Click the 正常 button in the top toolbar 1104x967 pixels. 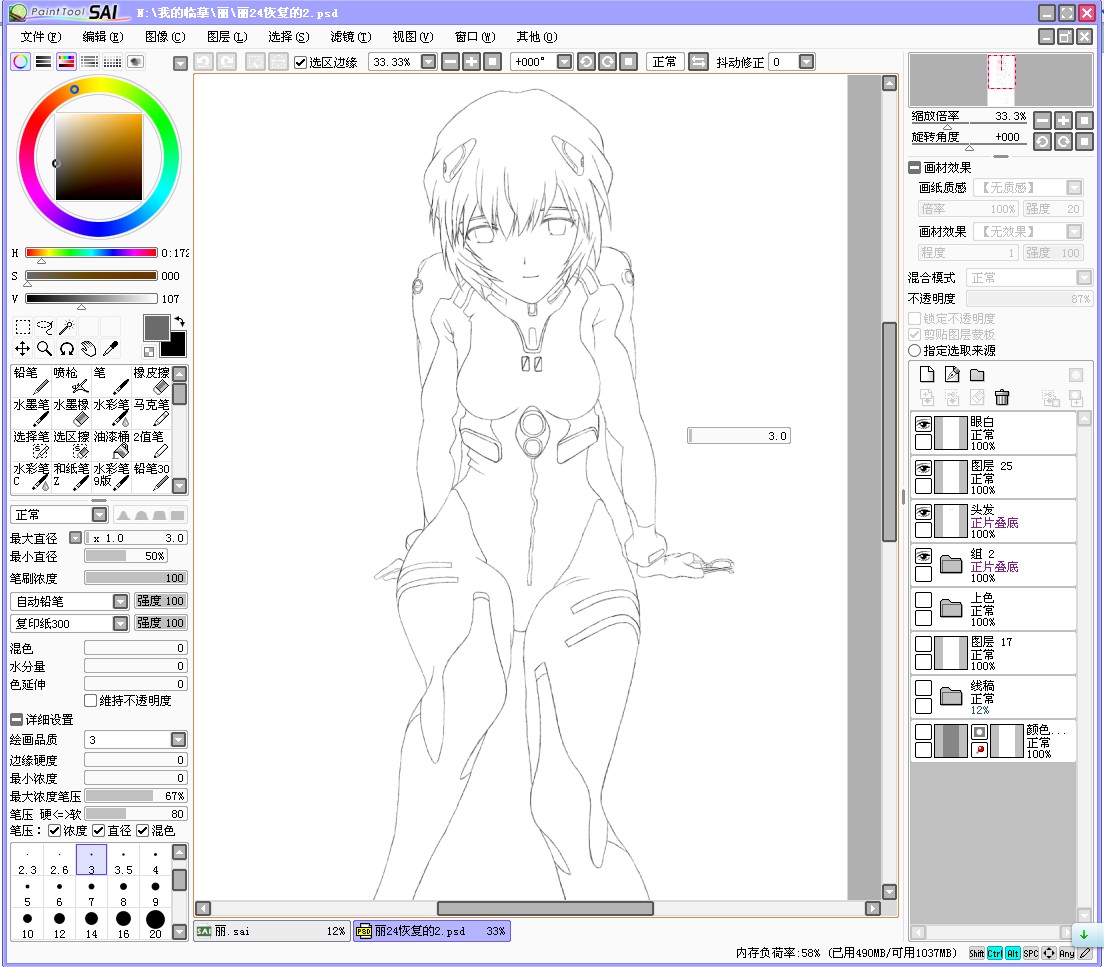click(x=664, y=62)
